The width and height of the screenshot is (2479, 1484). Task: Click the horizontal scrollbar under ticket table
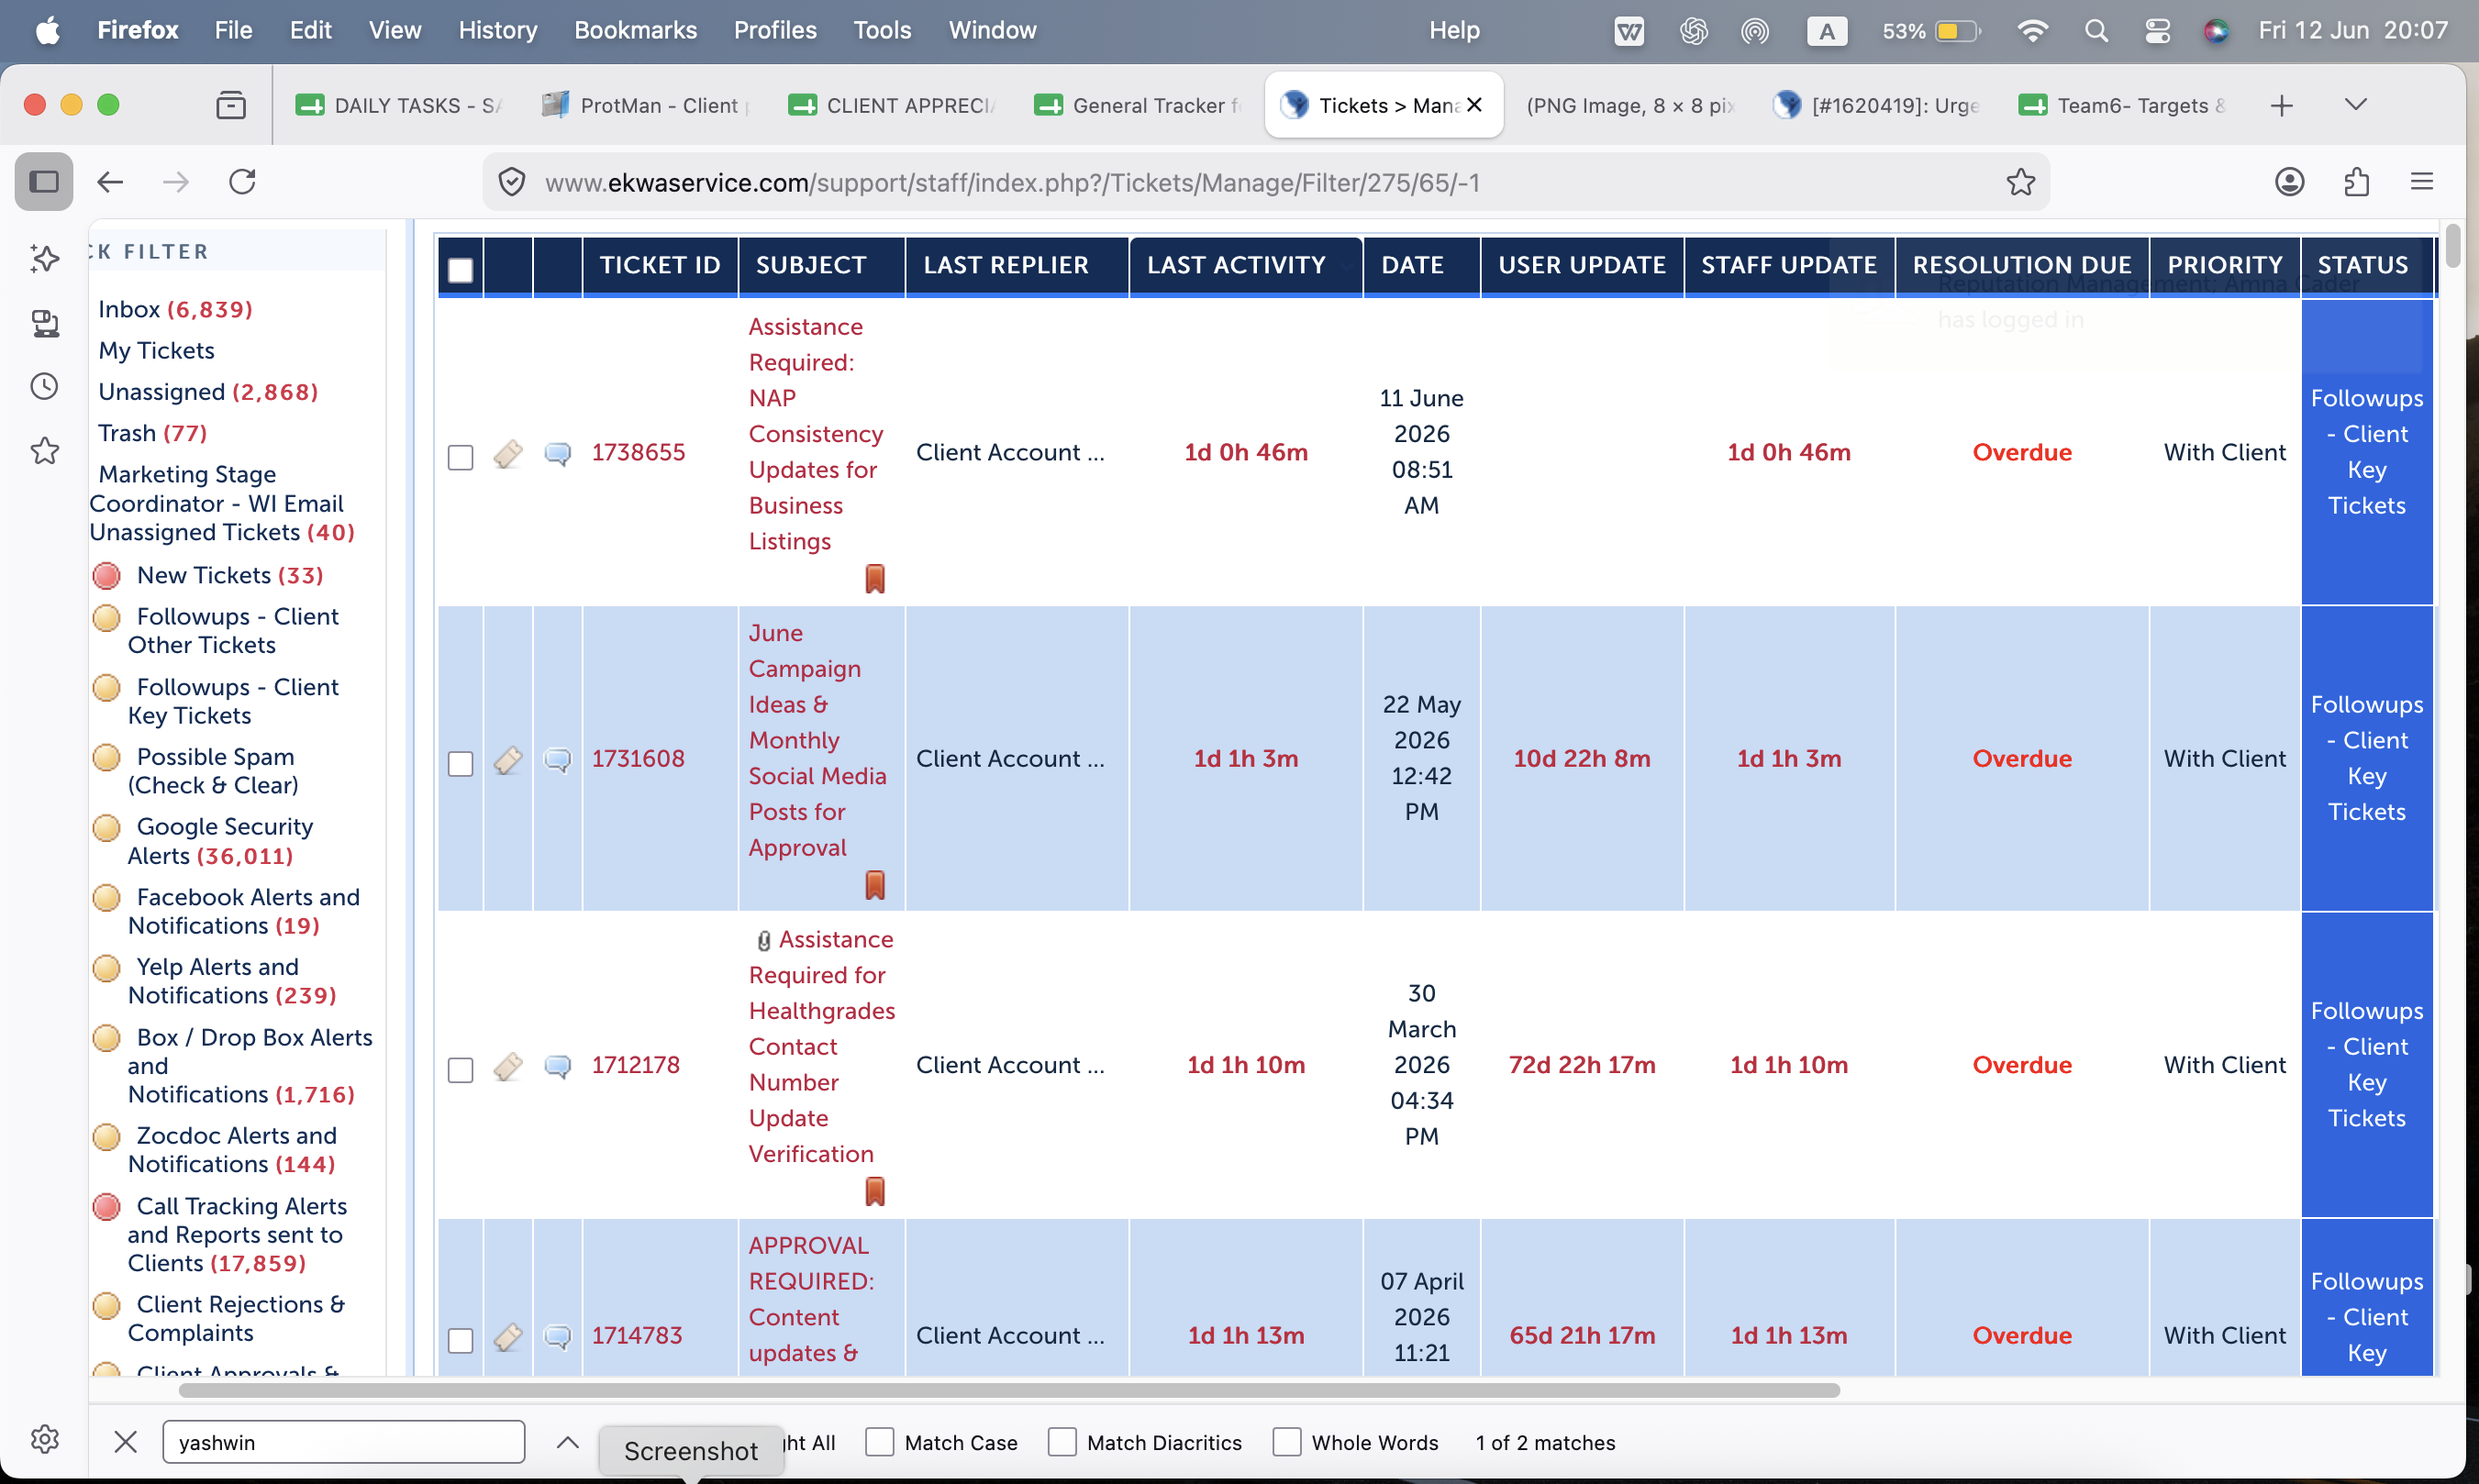[1008, 1391]
